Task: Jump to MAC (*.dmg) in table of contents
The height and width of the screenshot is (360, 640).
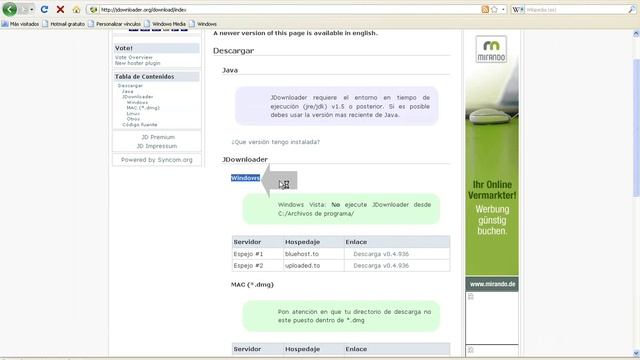Action: click(x=143, y=108)
